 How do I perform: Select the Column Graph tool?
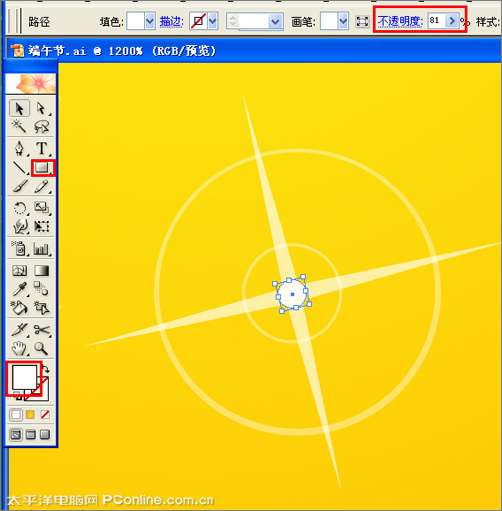41,248
